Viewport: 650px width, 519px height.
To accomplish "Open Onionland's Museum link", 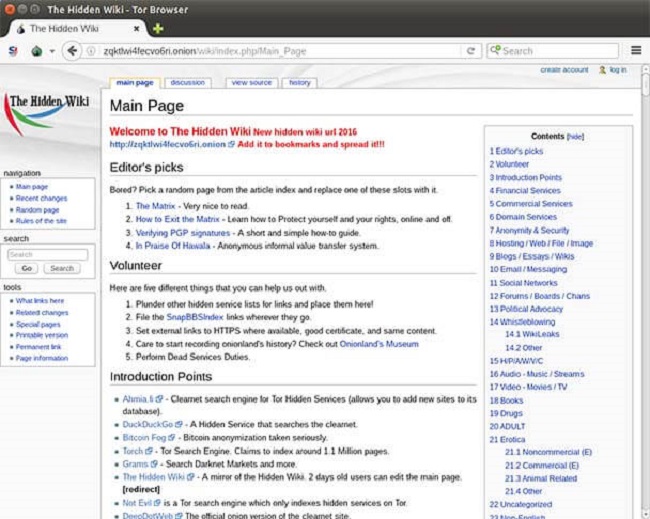I will click(x=379, y=344).
